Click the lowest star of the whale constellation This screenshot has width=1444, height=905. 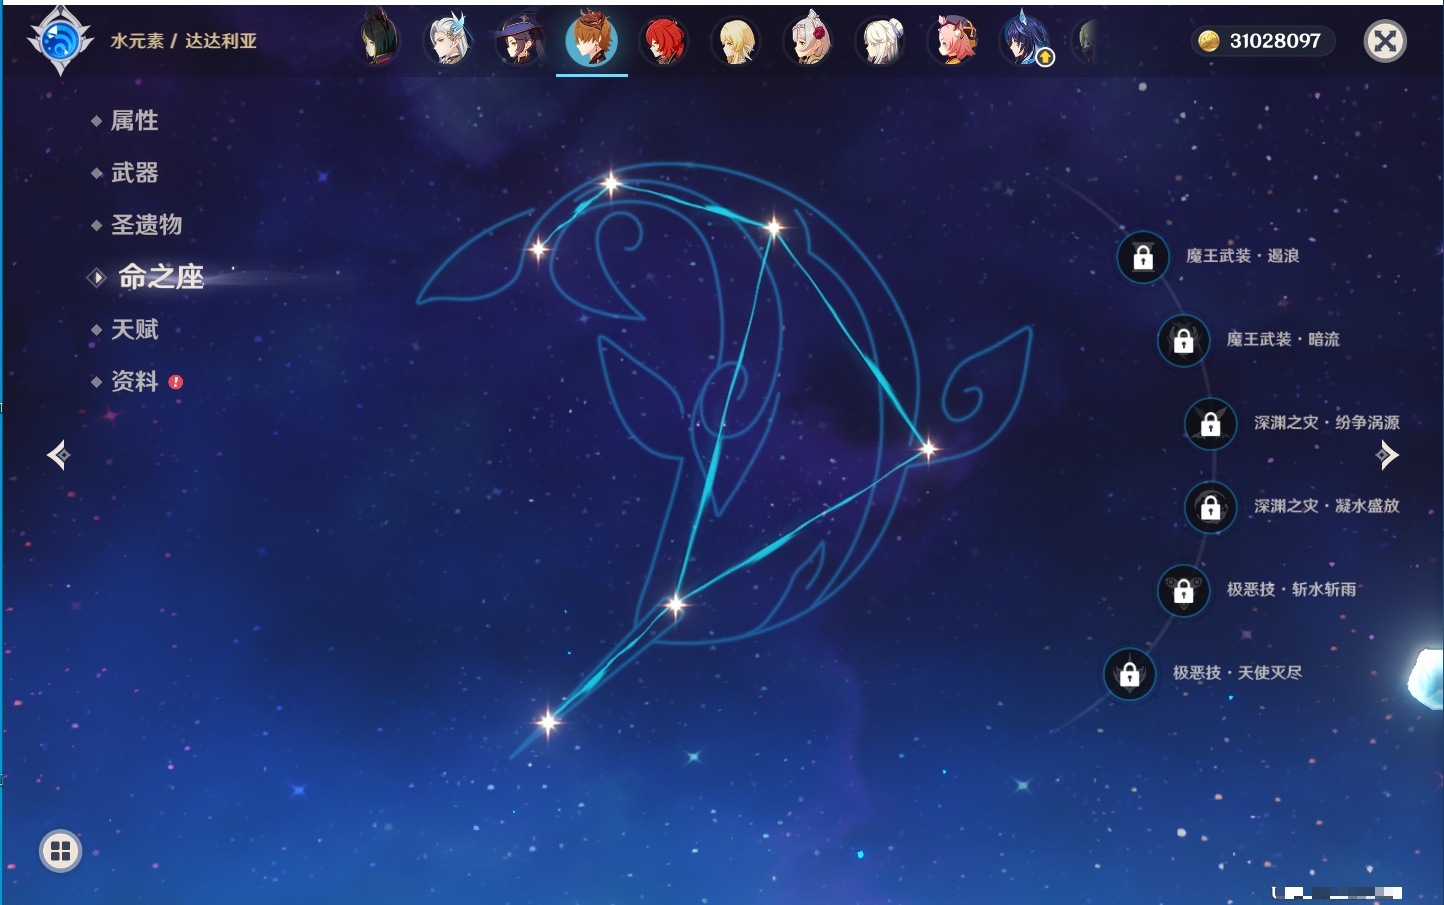[548, 721]
